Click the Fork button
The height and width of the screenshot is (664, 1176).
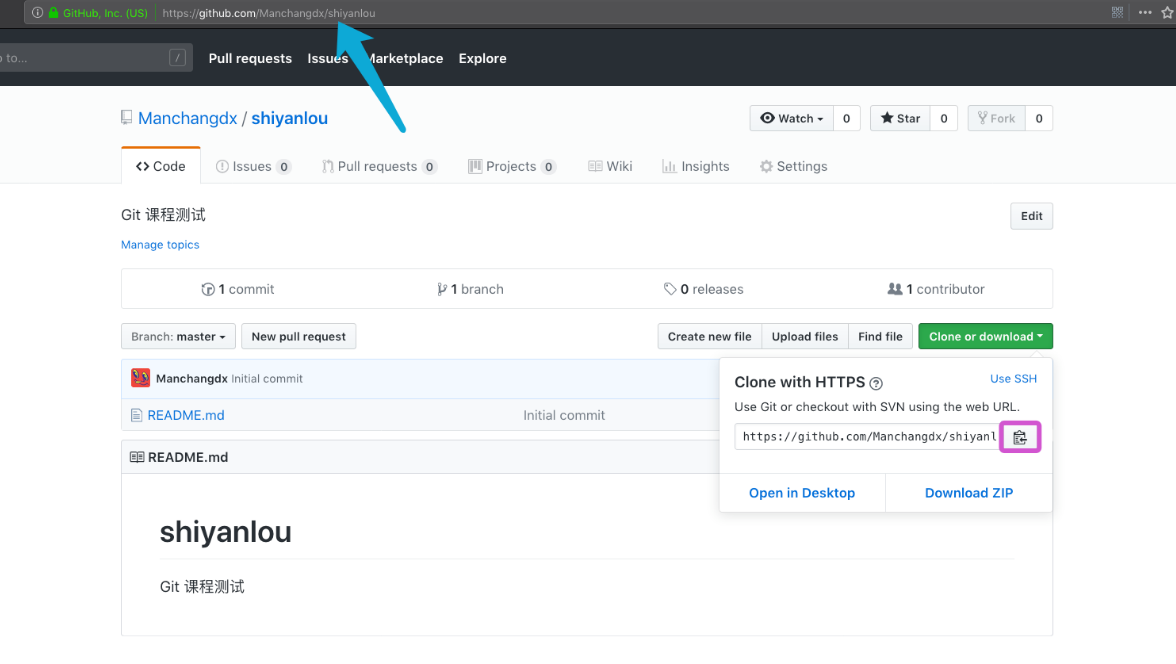997,119
